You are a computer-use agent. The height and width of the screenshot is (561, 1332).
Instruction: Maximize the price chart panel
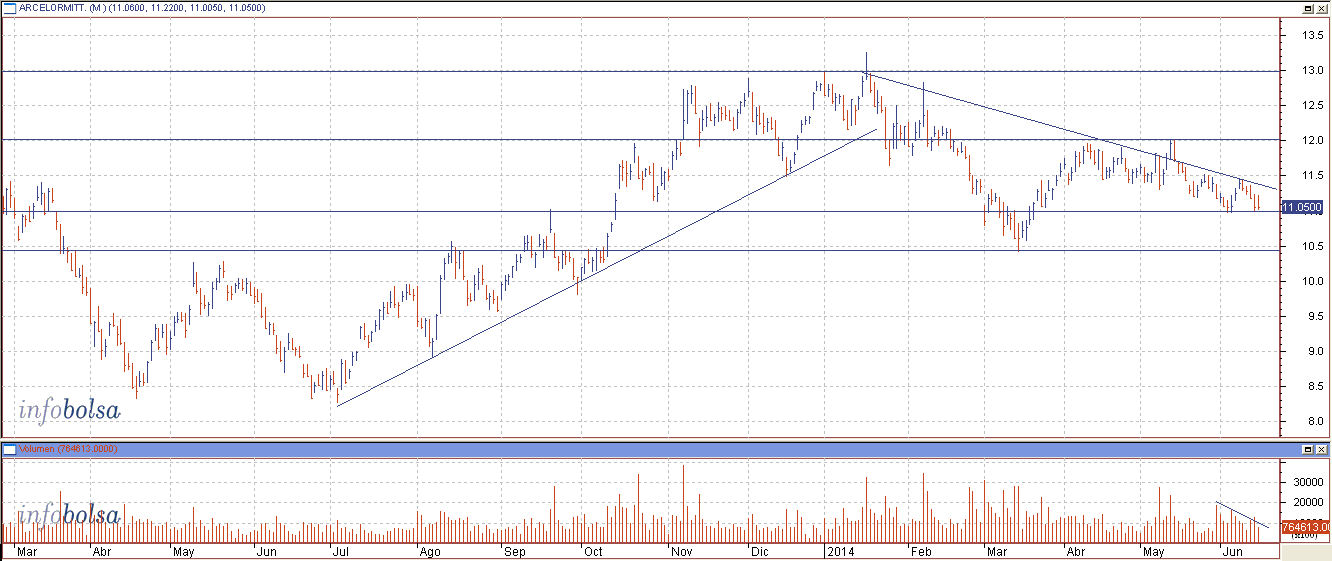(x=1308, y=8)
